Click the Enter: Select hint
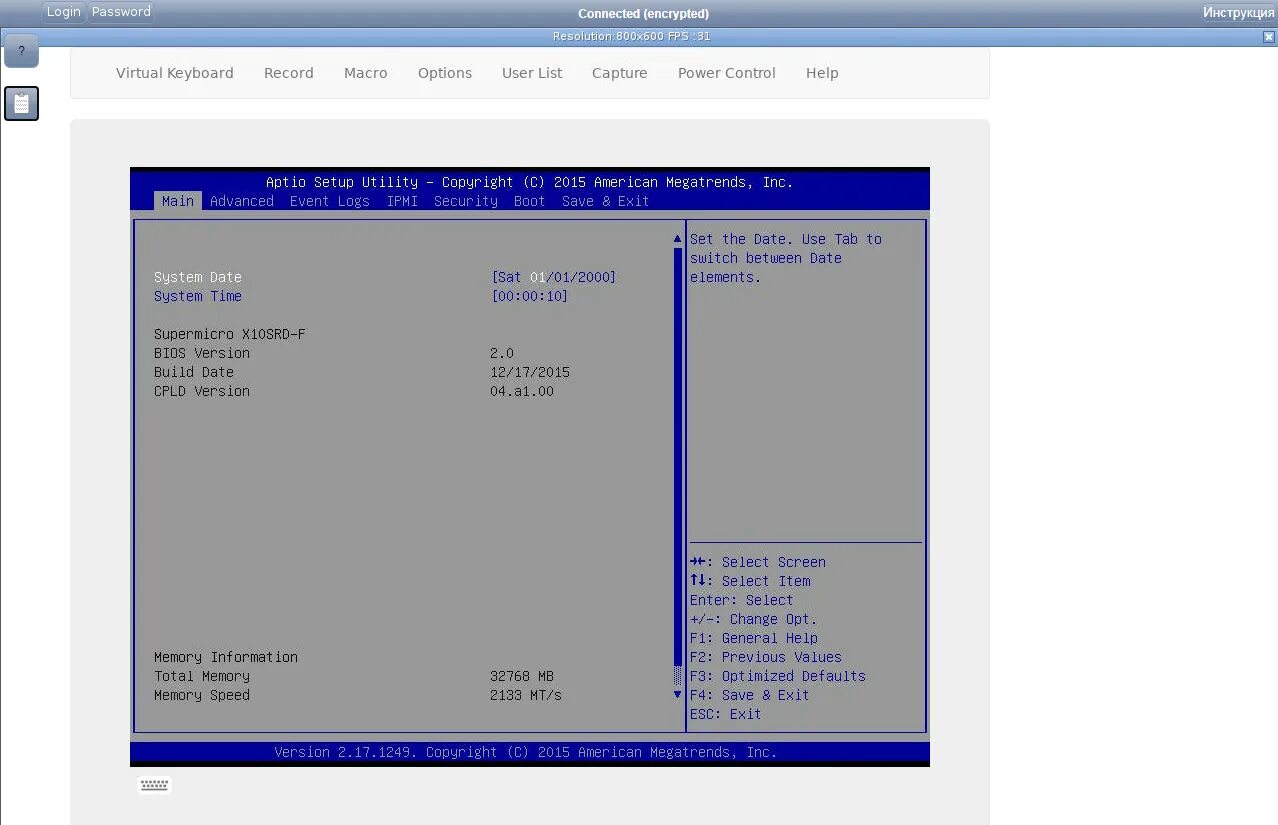 click(742, 600)
